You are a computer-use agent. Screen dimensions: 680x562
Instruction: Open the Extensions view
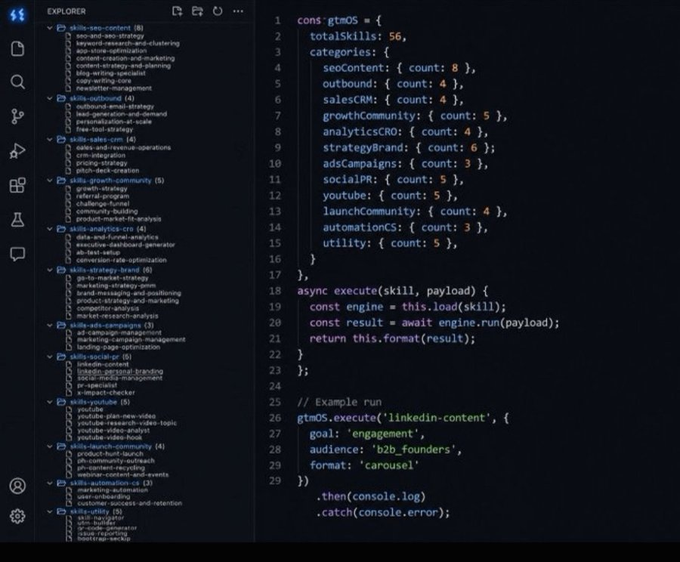pos(17,185)
